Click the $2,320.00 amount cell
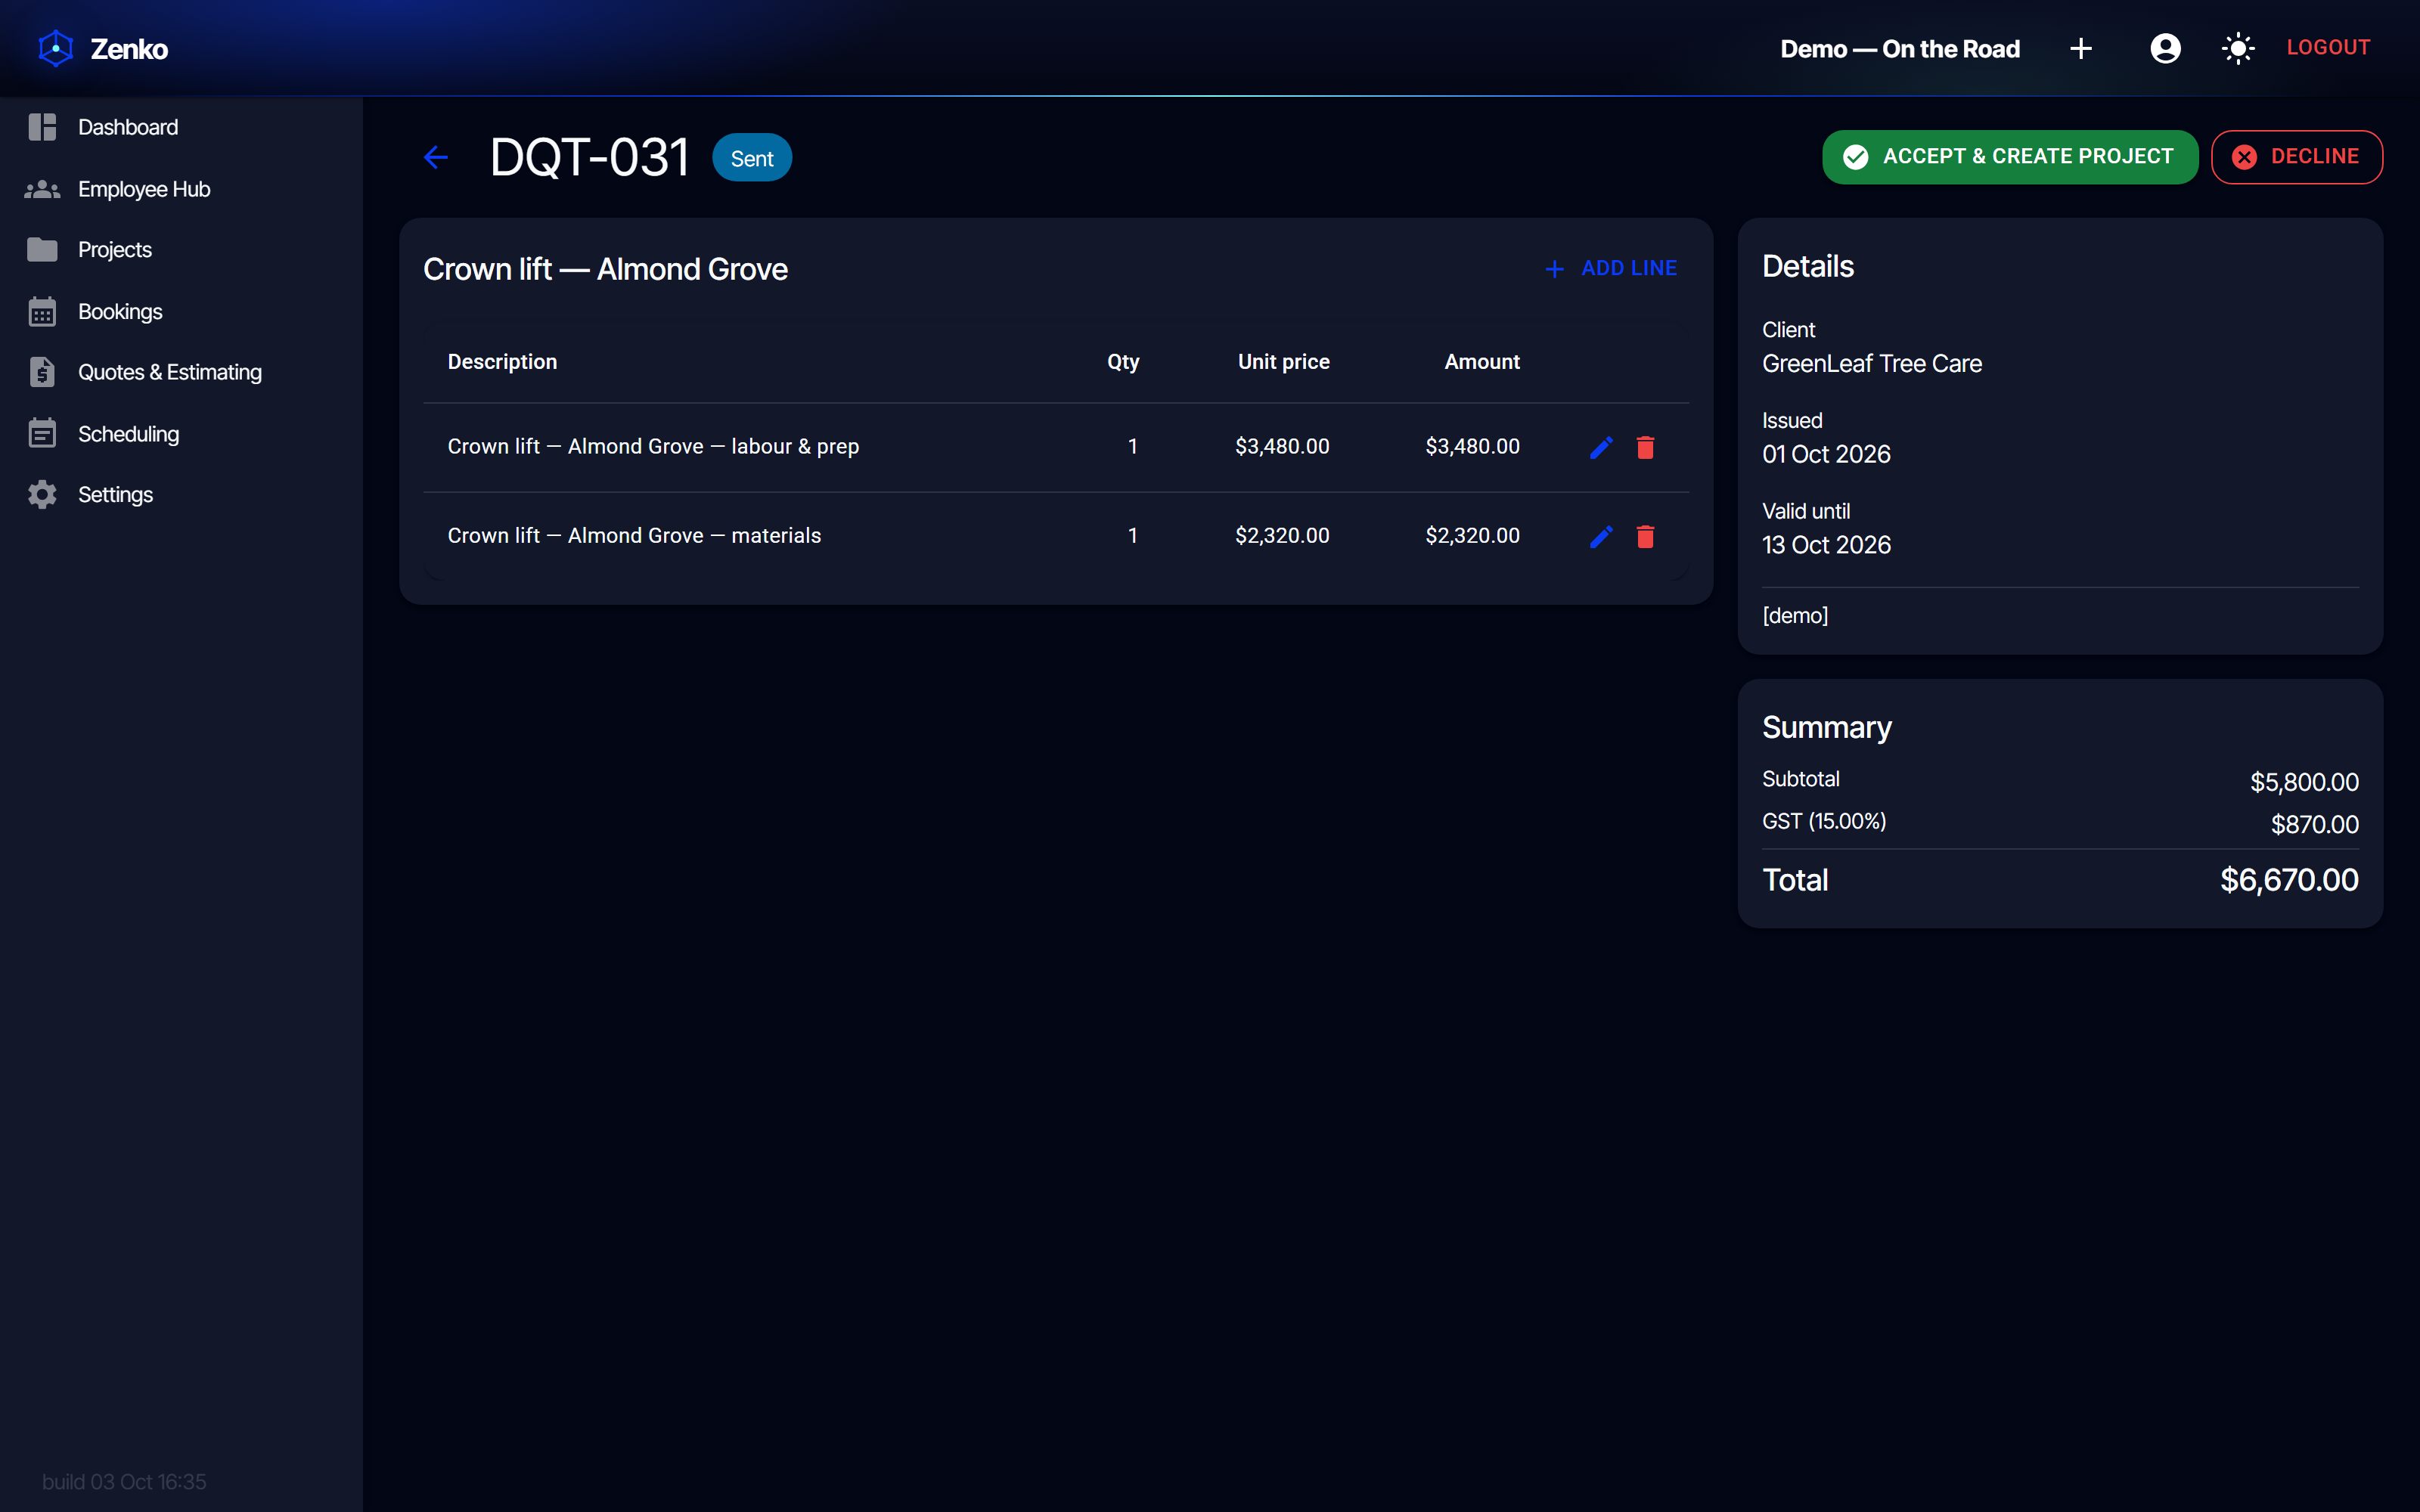Image resolution: width=2420 pixels, height=1512 pixels. point(1472,535)
